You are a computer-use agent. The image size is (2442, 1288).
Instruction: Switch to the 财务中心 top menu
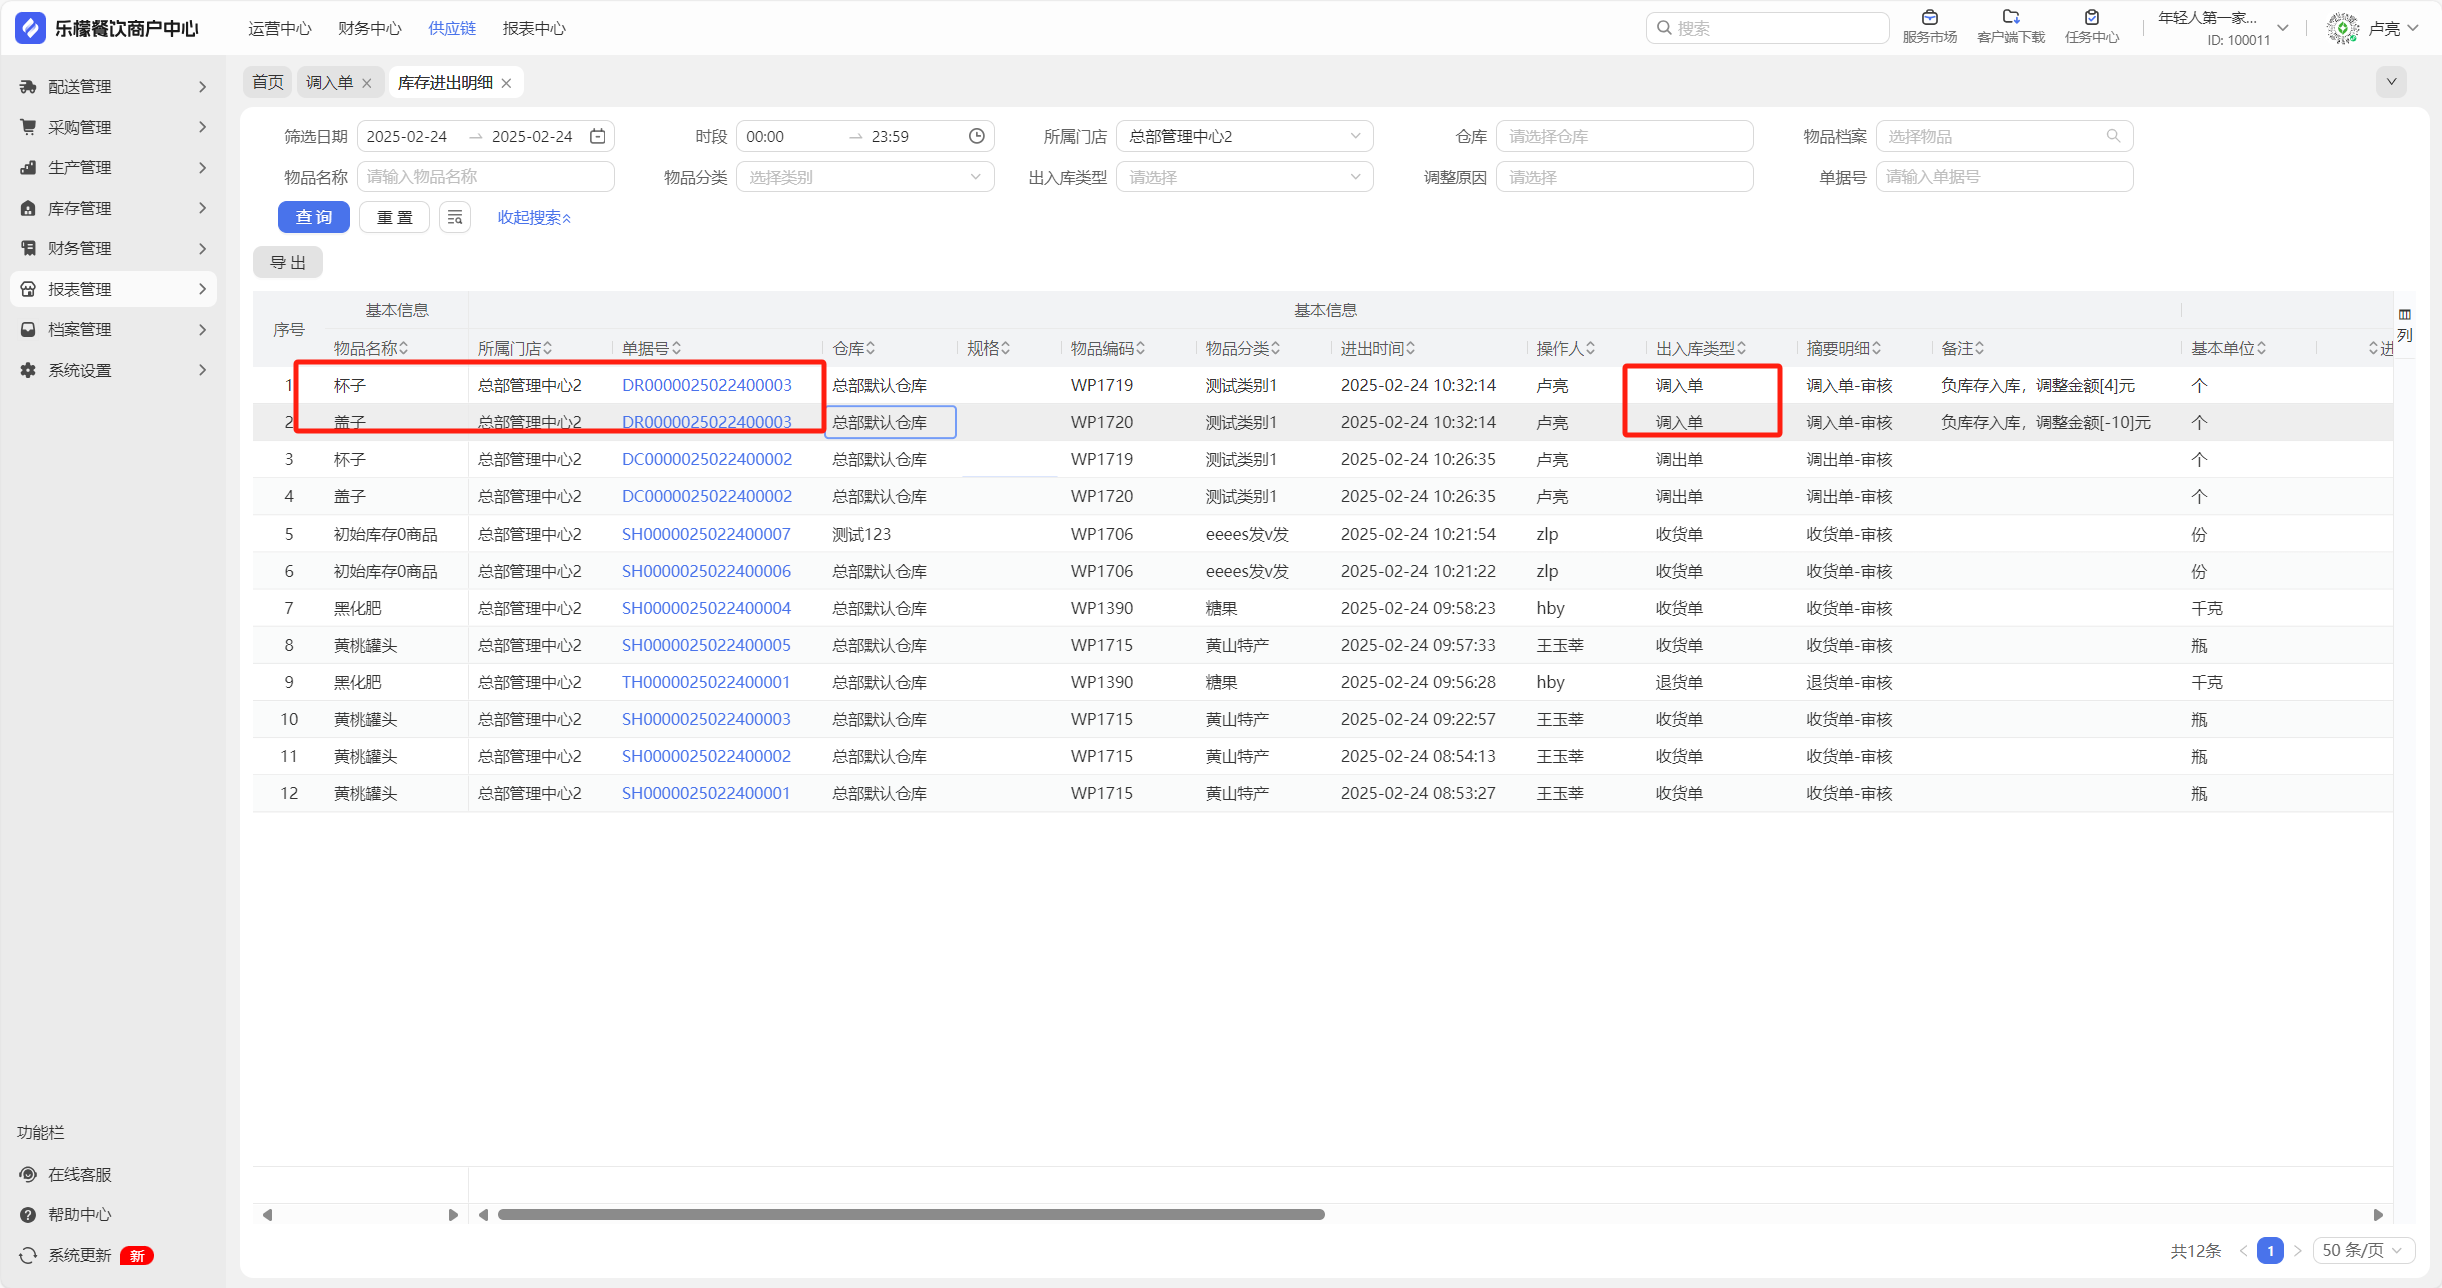pos(369,28)
